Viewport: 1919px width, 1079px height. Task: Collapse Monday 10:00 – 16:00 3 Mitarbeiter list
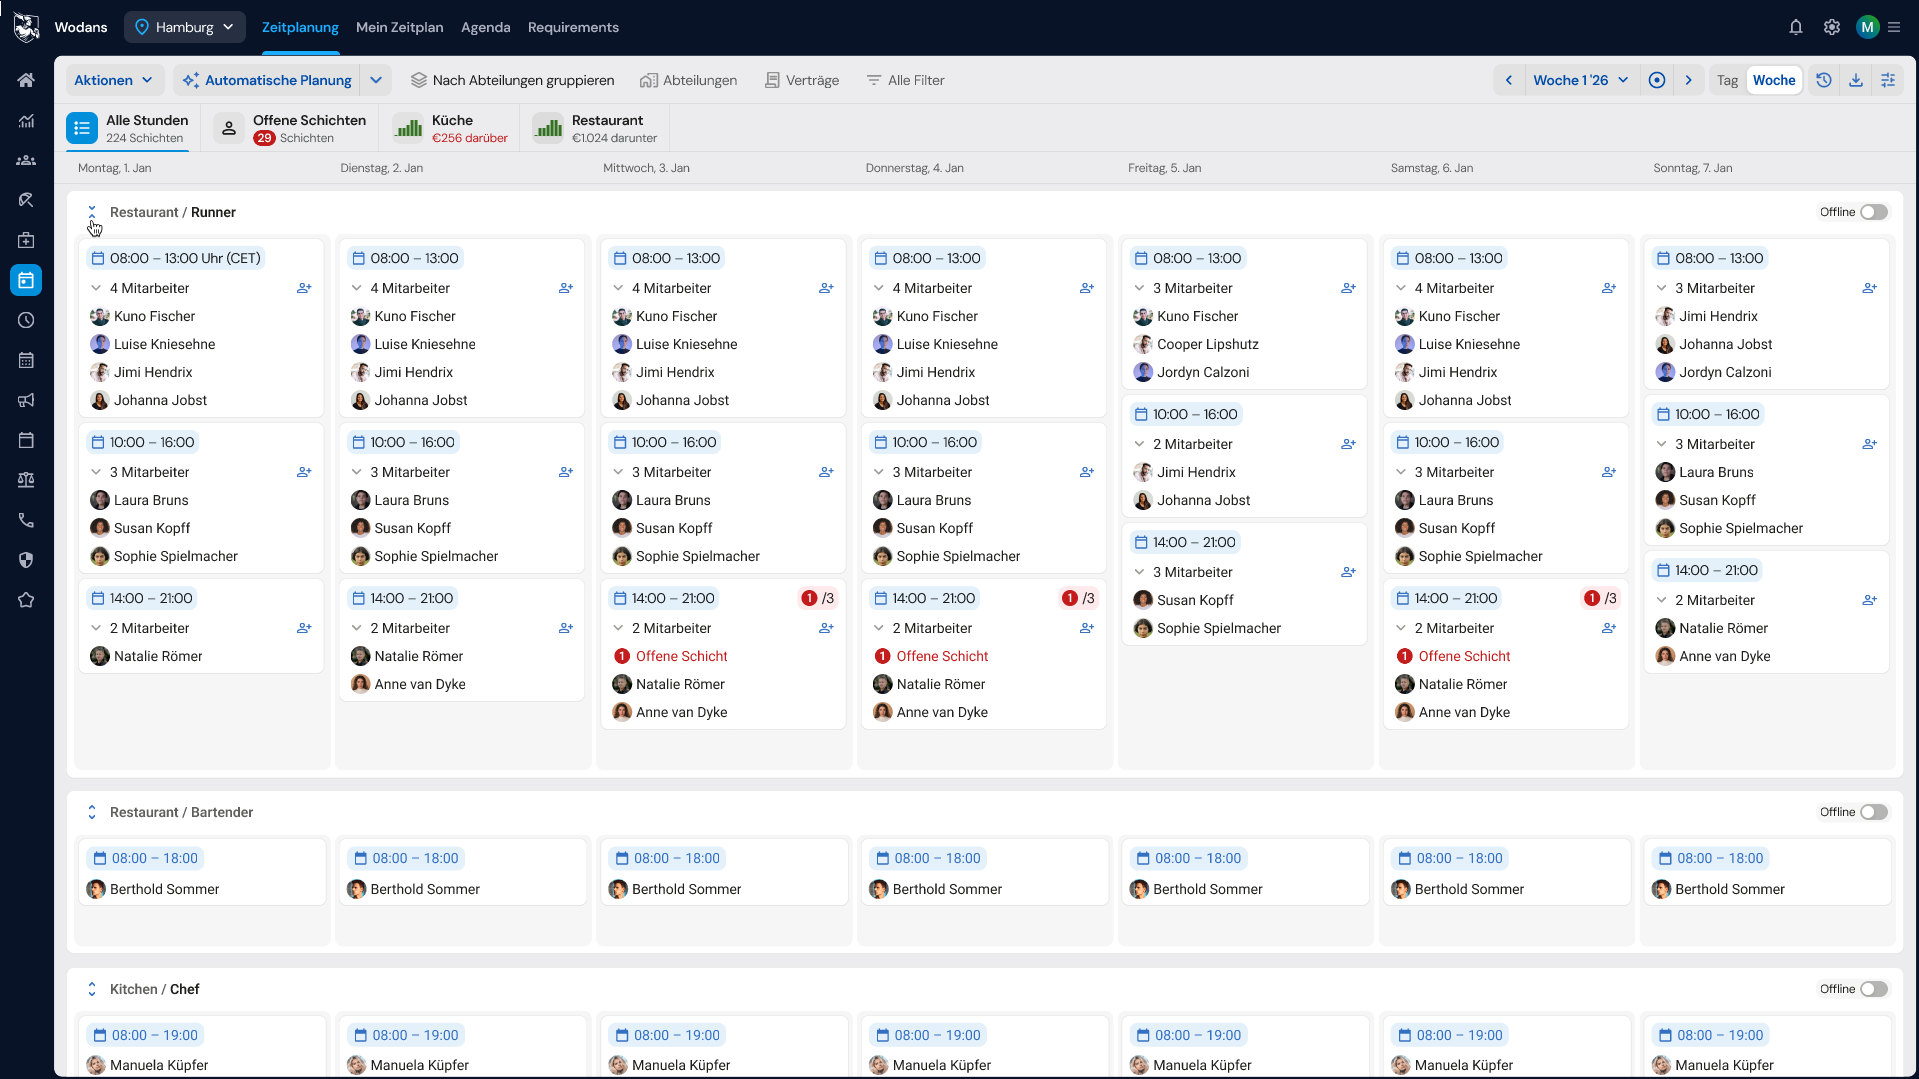click(96, 472)
